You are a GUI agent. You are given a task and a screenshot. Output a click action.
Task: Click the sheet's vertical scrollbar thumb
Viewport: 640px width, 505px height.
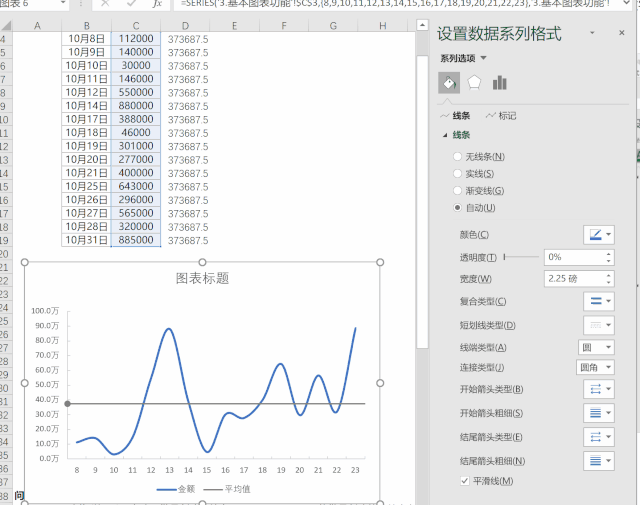pos(422,202)
